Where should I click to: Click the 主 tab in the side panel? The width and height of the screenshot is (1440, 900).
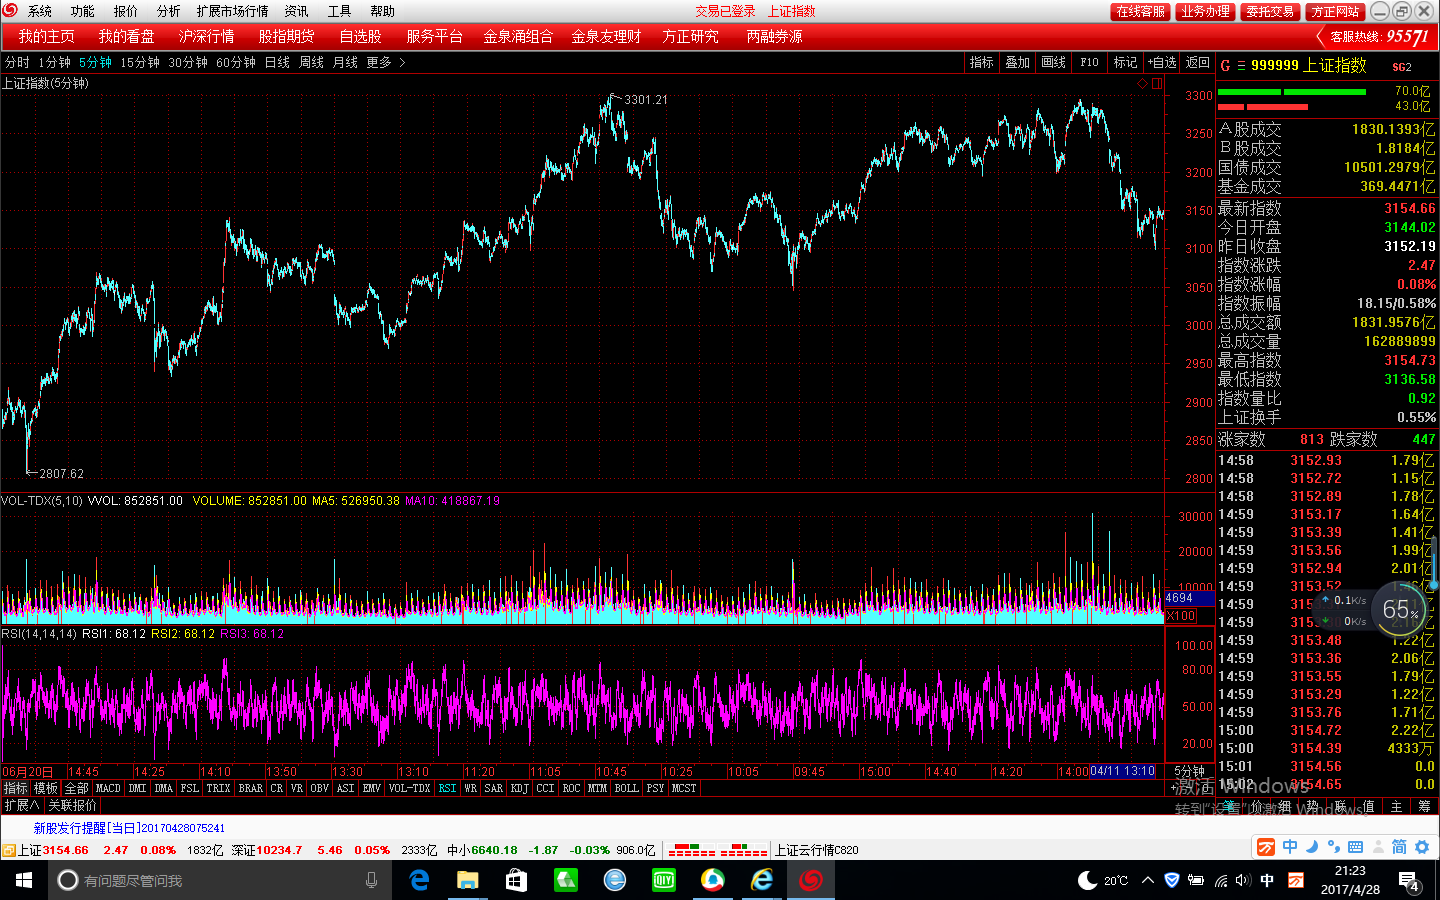[1397, 806]
